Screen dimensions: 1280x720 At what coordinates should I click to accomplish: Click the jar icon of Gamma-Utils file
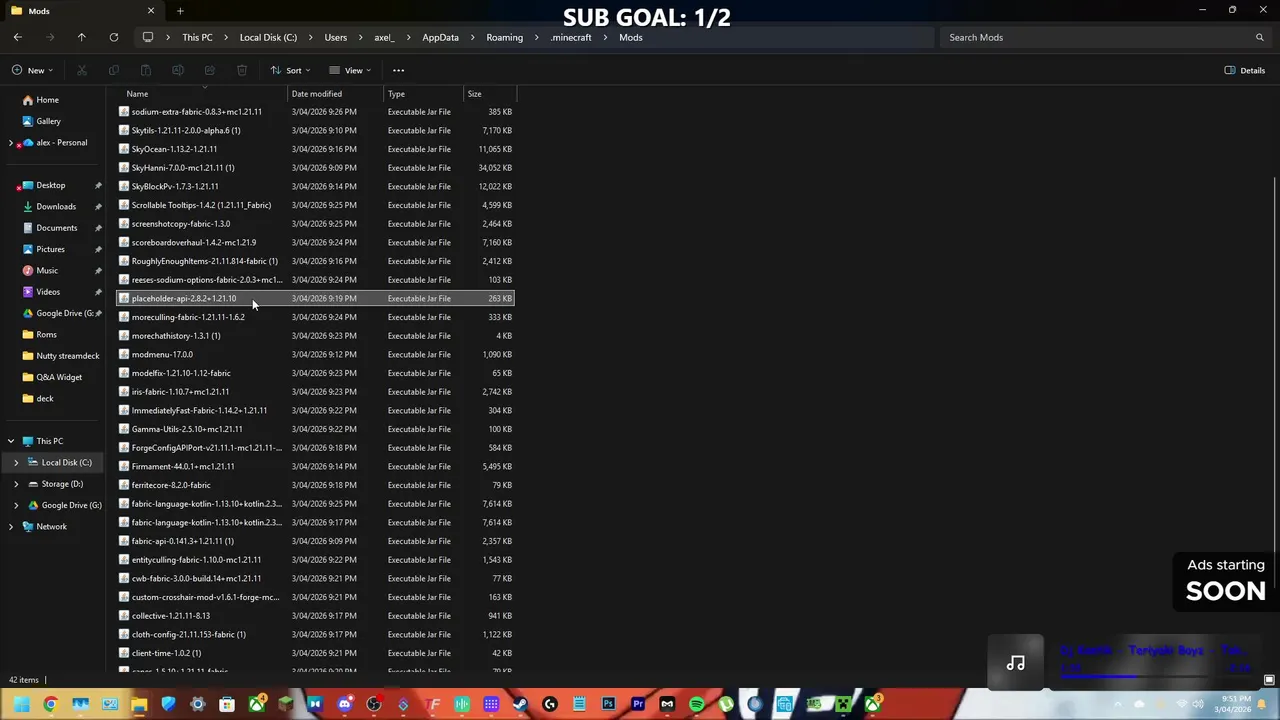[124, 429]
